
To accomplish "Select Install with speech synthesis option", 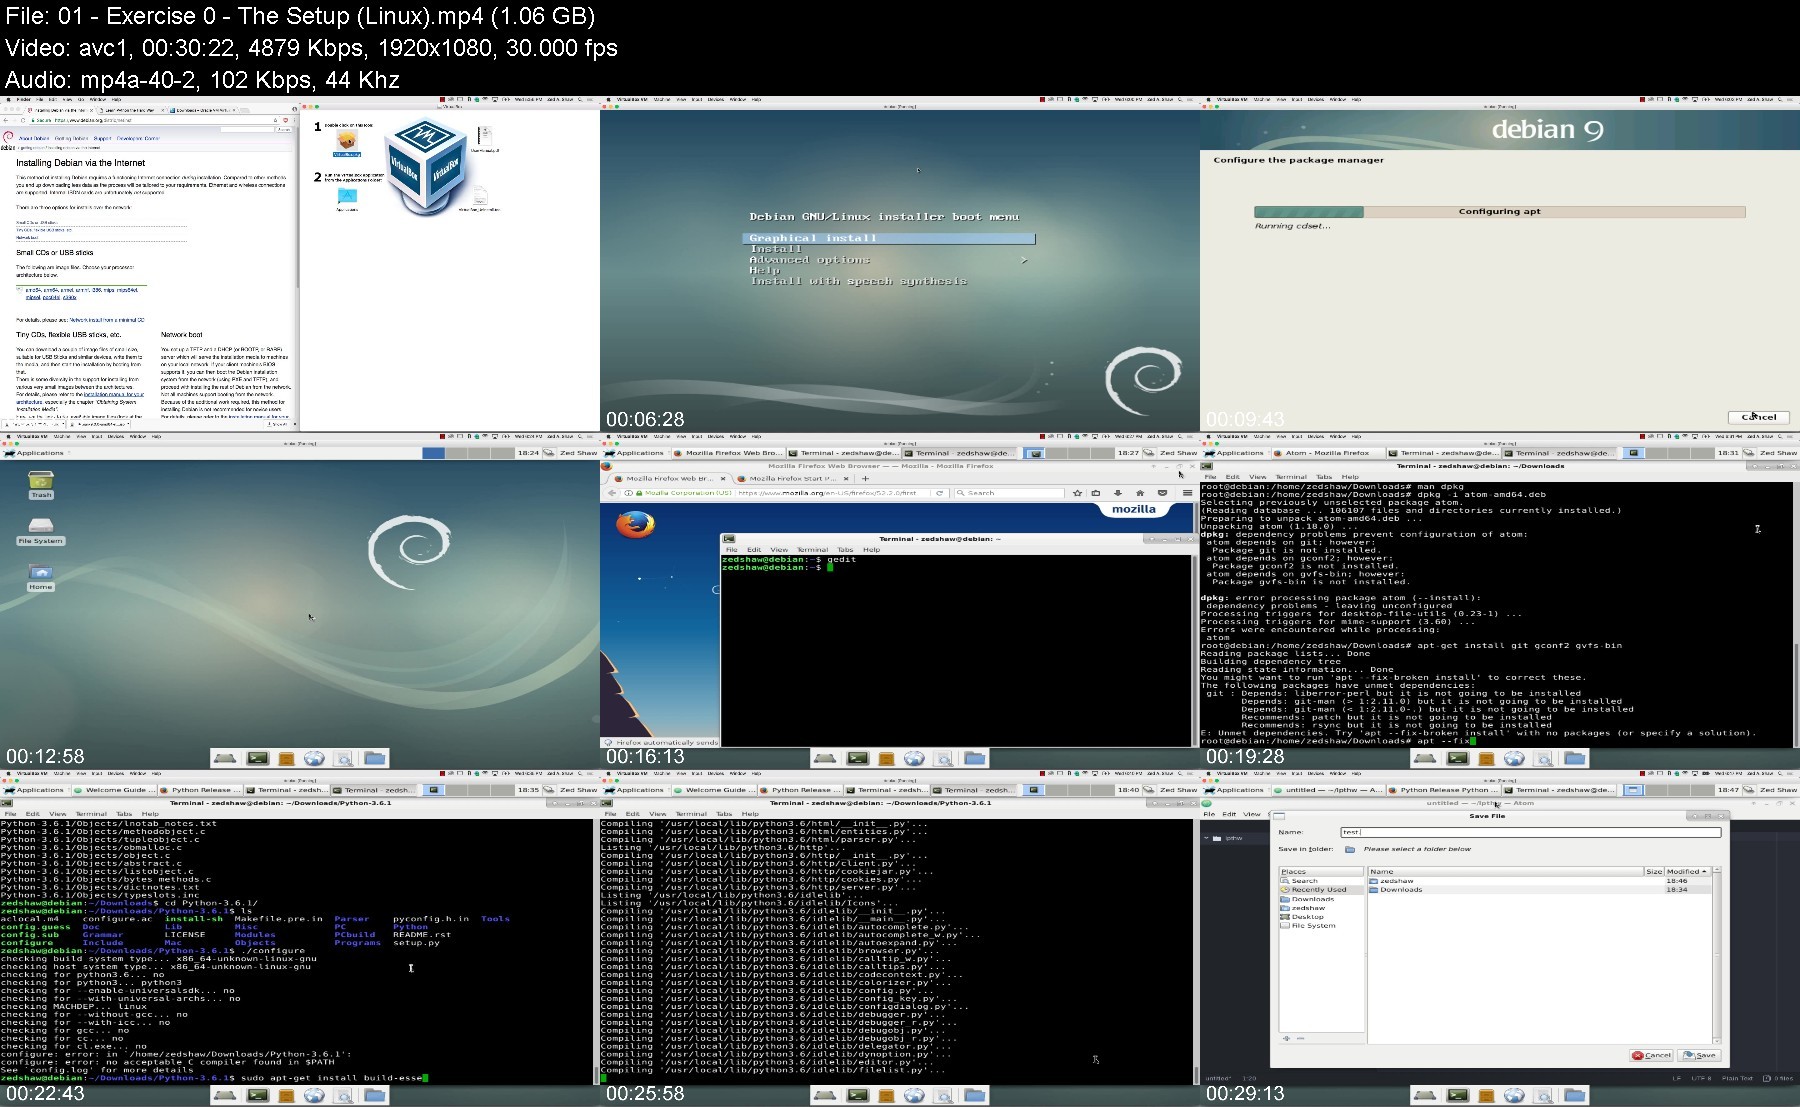I will [x=859, y=281].
